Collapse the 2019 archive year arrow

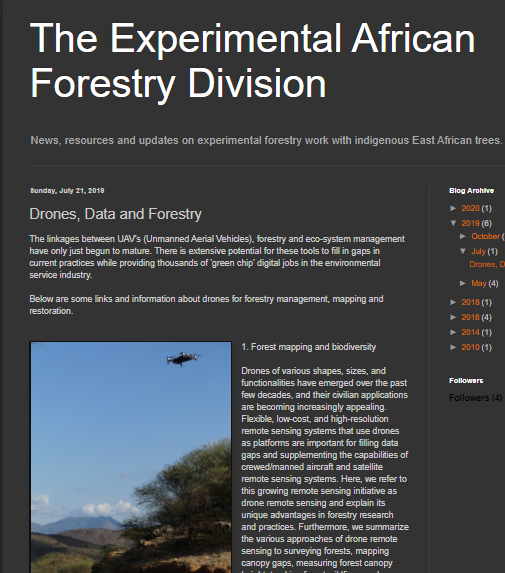(x=453, y=223)
